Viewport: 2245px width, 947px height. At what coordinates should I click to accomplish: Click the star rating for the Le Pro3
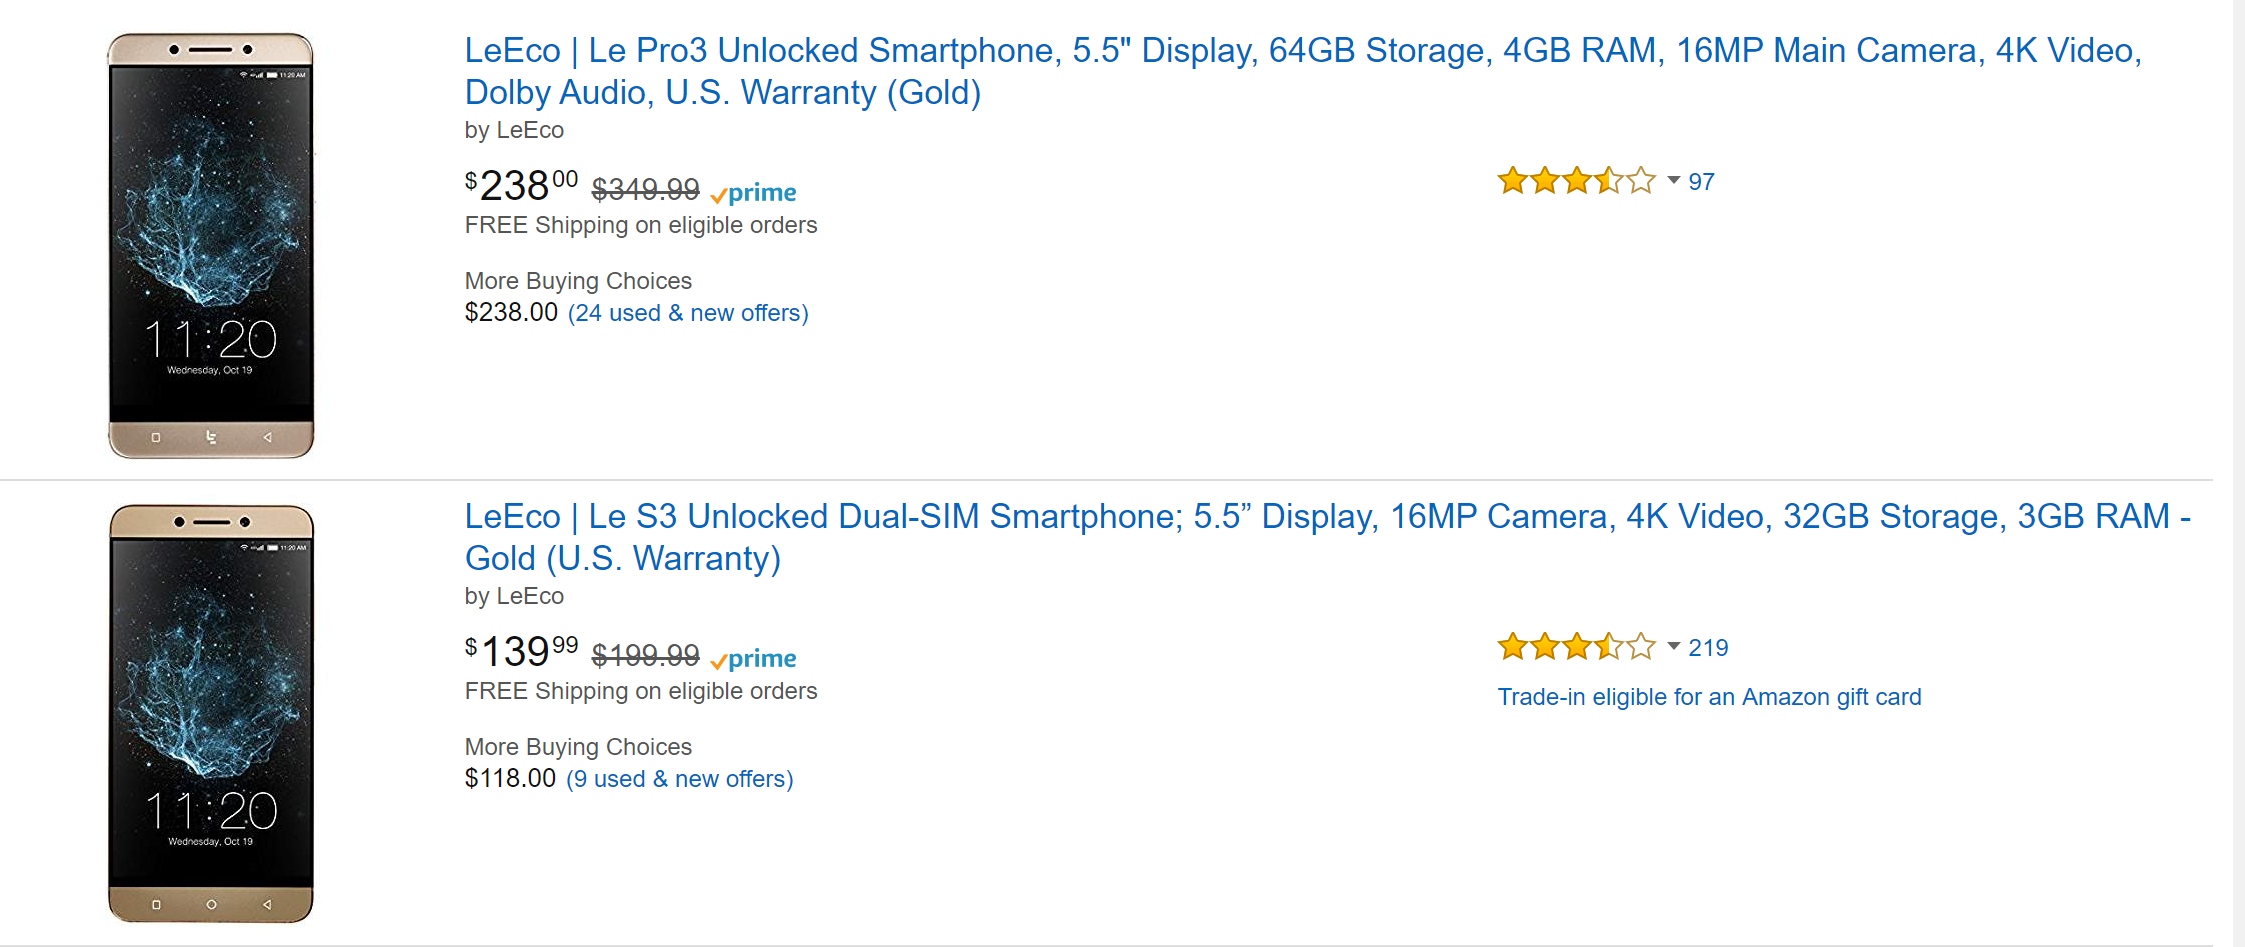[1575, 181]
